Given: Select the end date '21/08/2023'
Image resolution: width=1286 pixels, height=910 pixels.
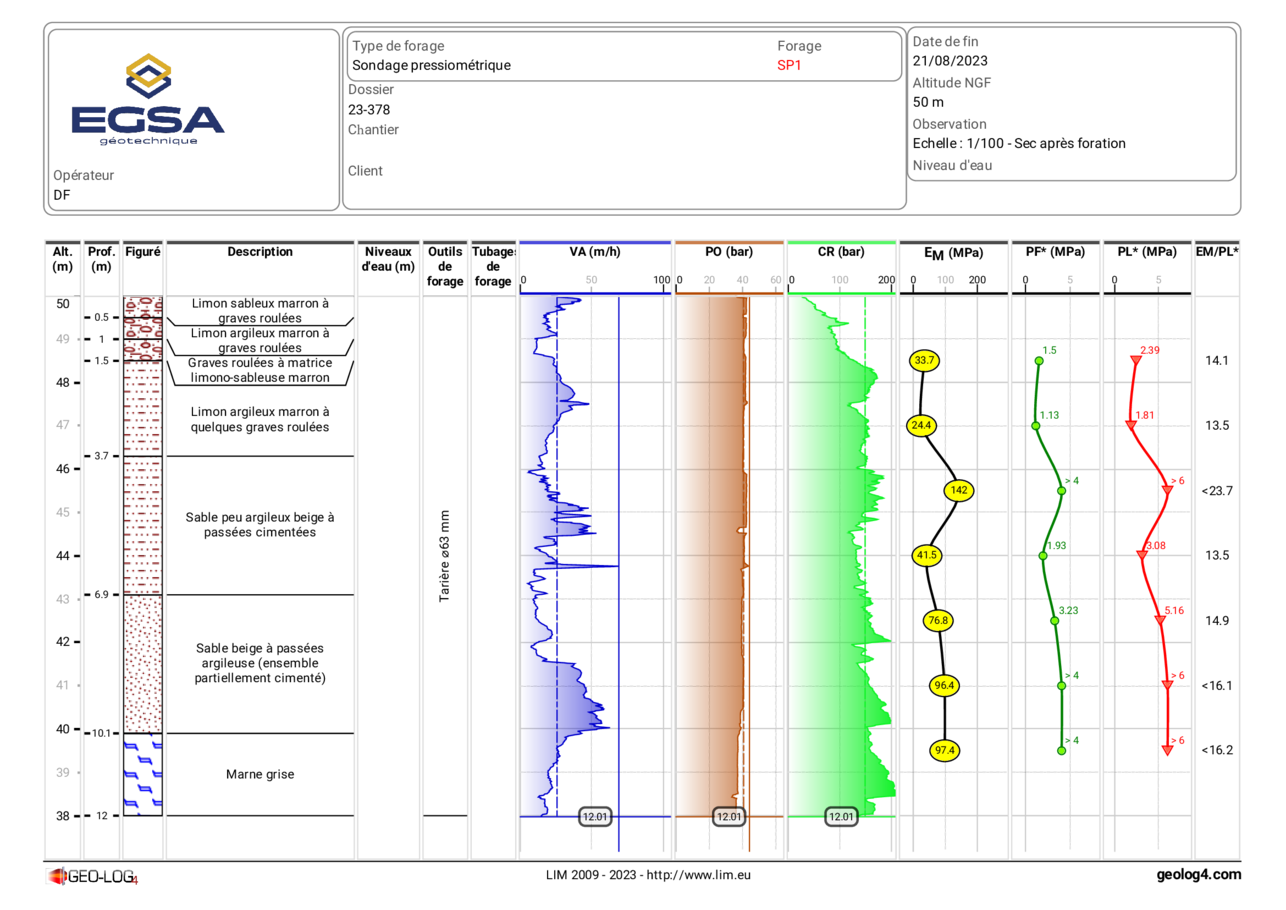Looking at the screenshot, I should click(951, 60).
